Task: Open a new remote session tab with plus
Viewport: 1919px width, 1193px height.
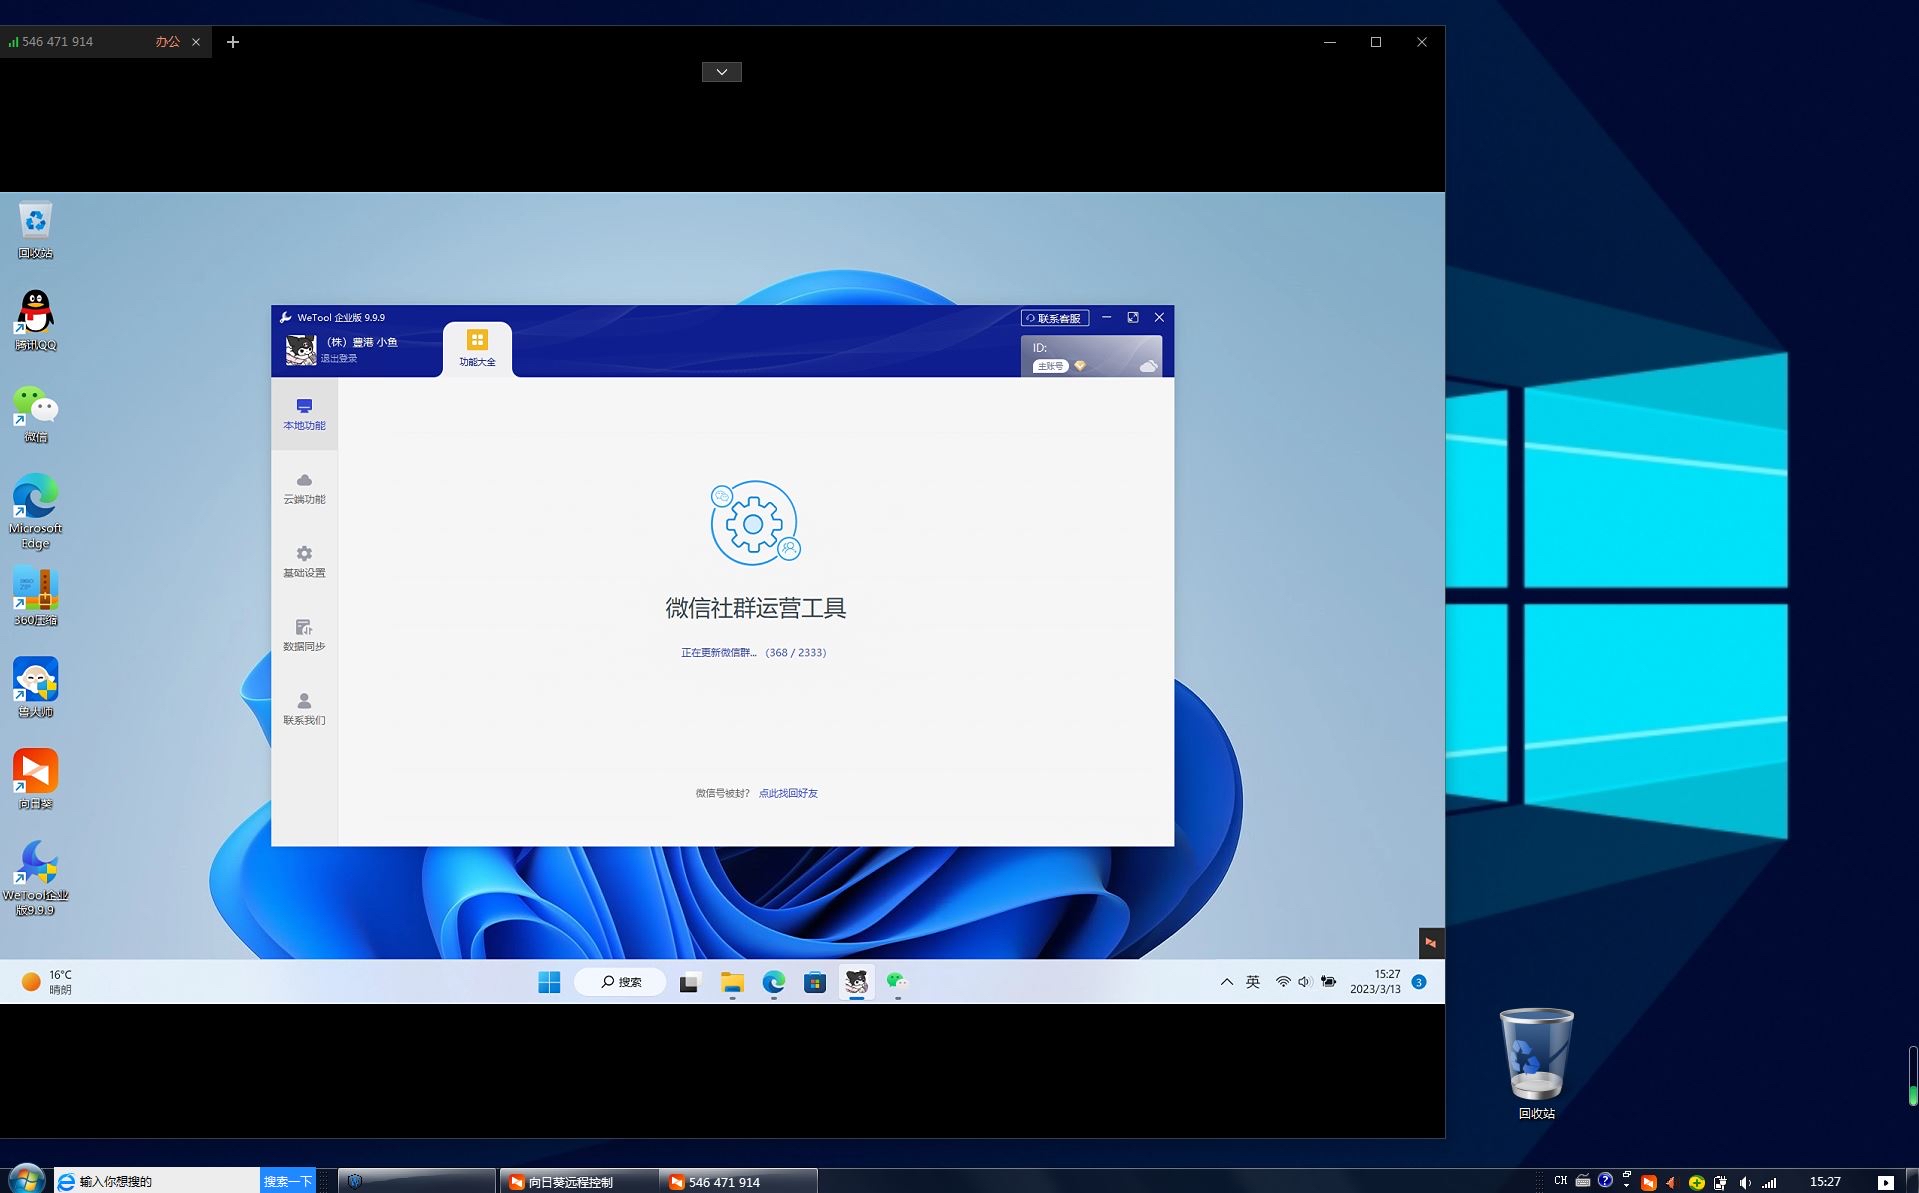Action: (x=233, y=42)
